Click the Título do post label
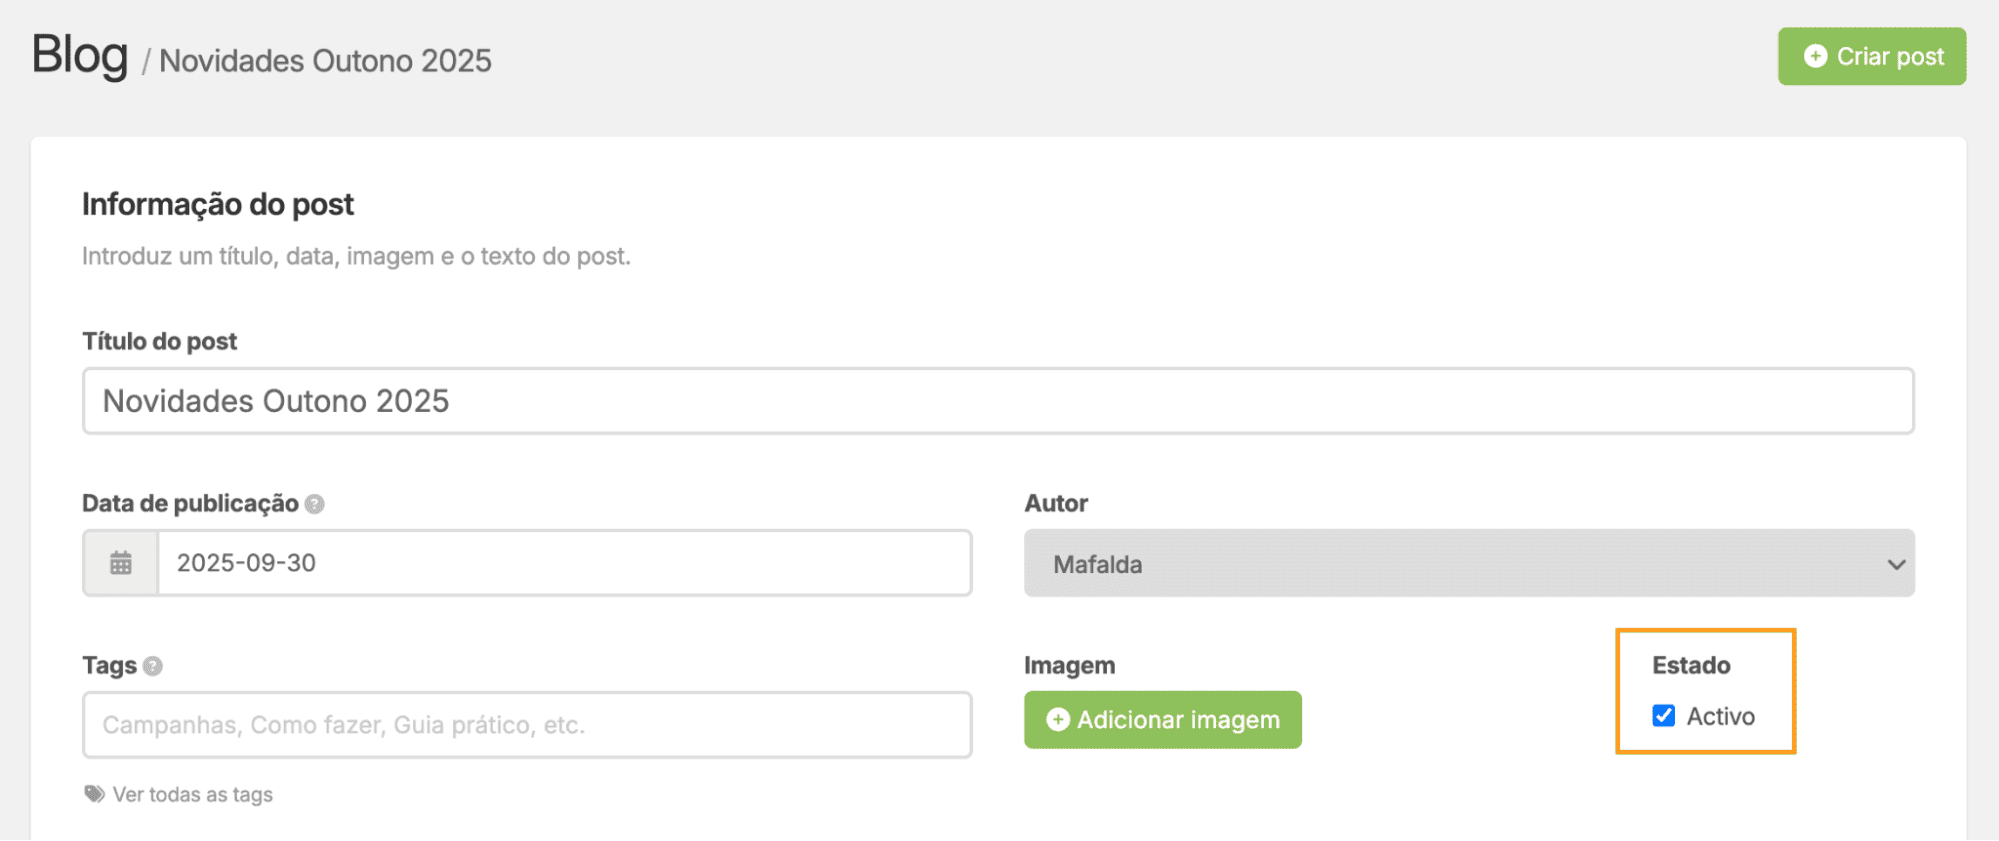The width and height of the screenshot is (1999, 841). [160, 342]
